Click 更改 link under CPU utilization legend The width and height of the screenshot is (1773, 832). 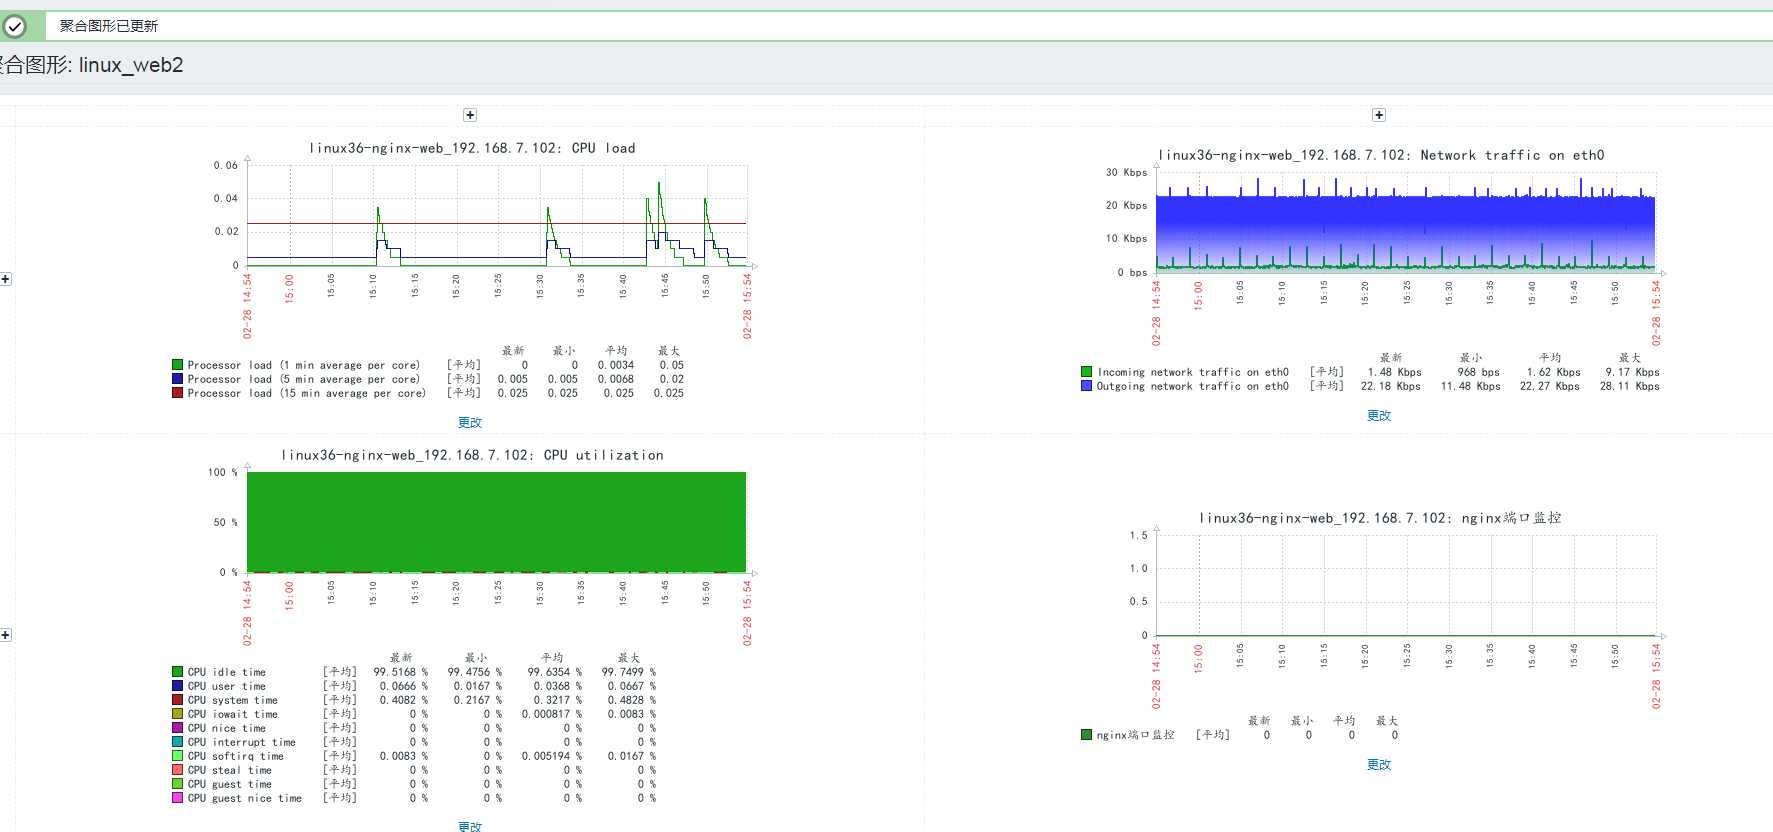pos(470,826)
